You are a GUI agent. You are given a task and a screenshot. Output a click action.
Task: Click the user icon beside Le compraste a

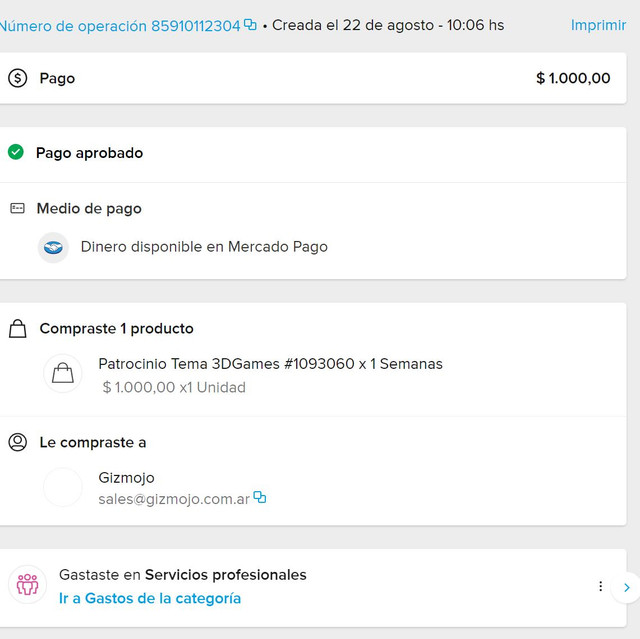pyautogui.click(x=18, y=442)
